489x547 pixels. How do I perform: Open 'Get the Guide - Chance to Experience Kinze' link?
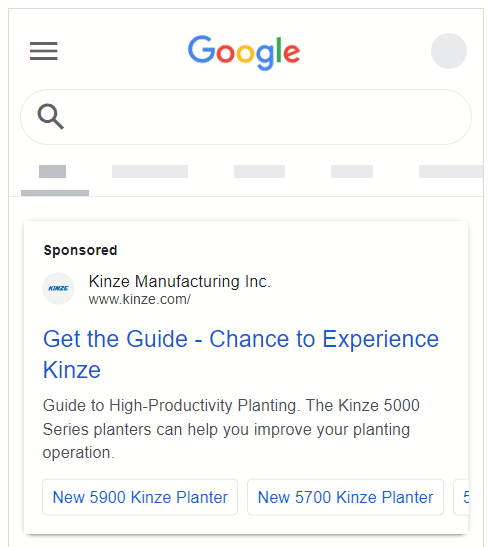pos(241,354)
